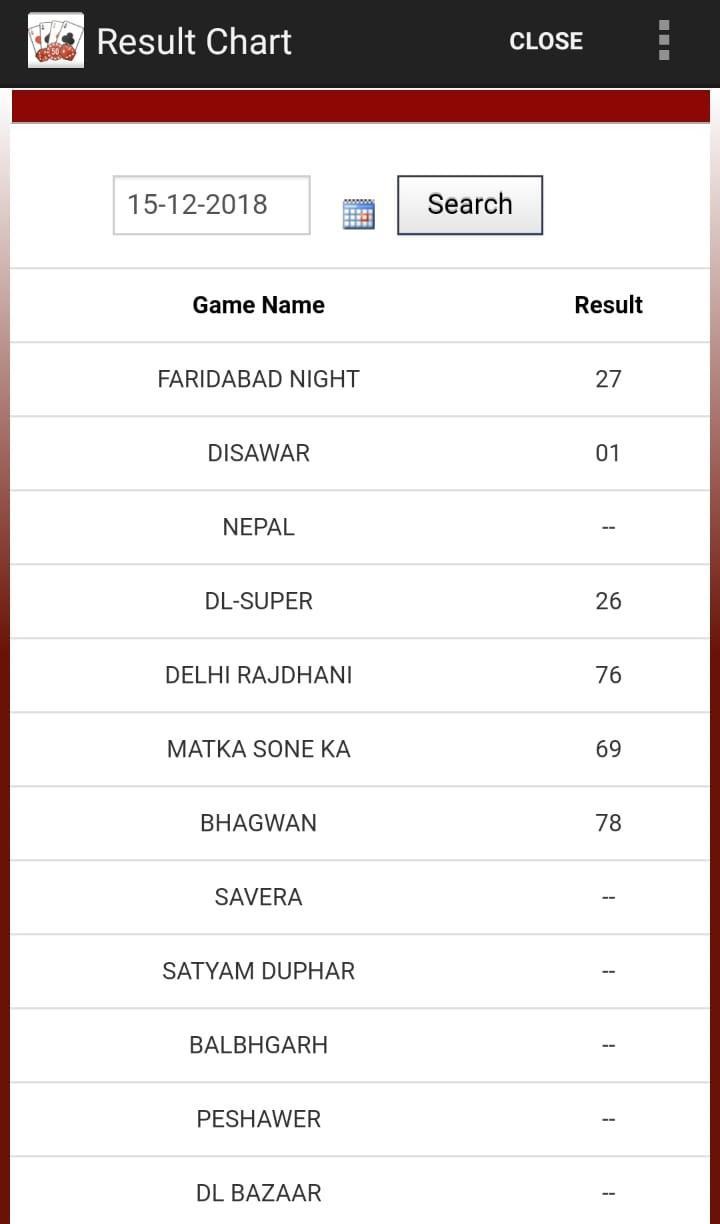The image size is (720, 1224).
Task: Tap the DL BAZAAR game name
Action: (x=258, y=1193)
